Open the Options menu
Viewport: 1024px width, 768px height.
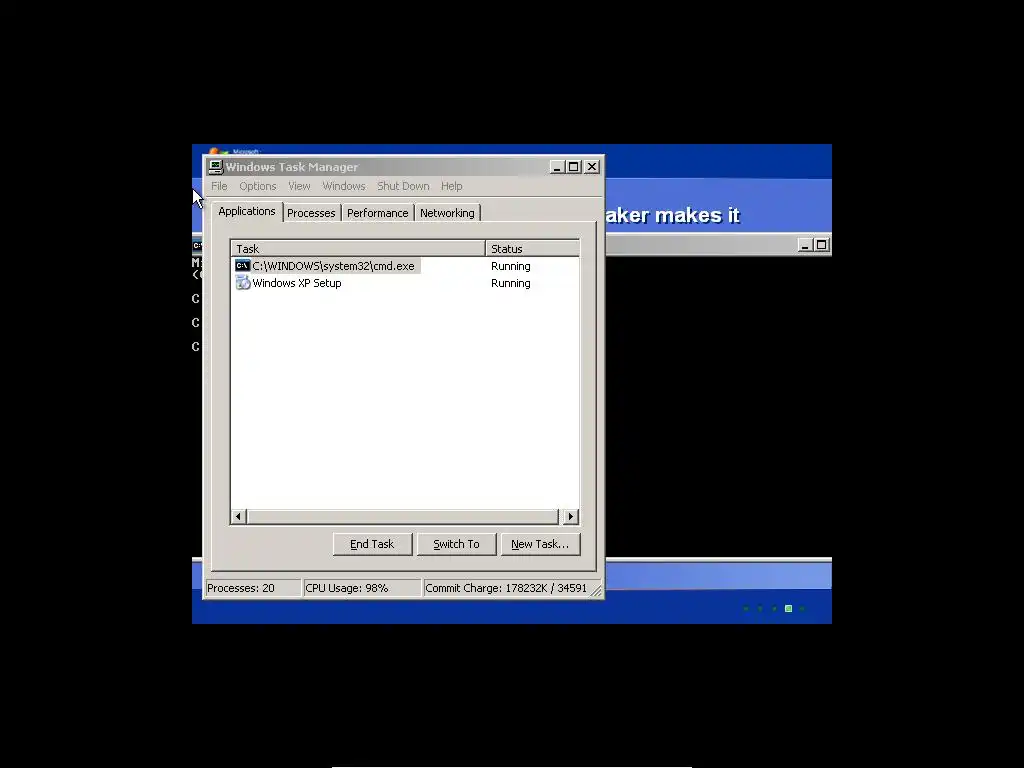pos(257,186)
